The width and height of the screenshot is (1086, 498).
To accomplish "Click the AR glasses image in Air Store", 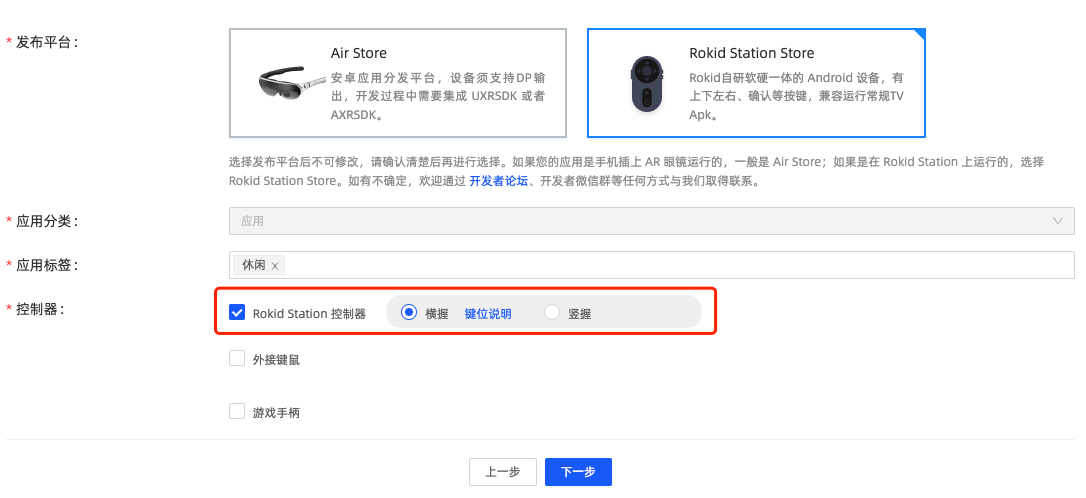I will coord(290,84).
